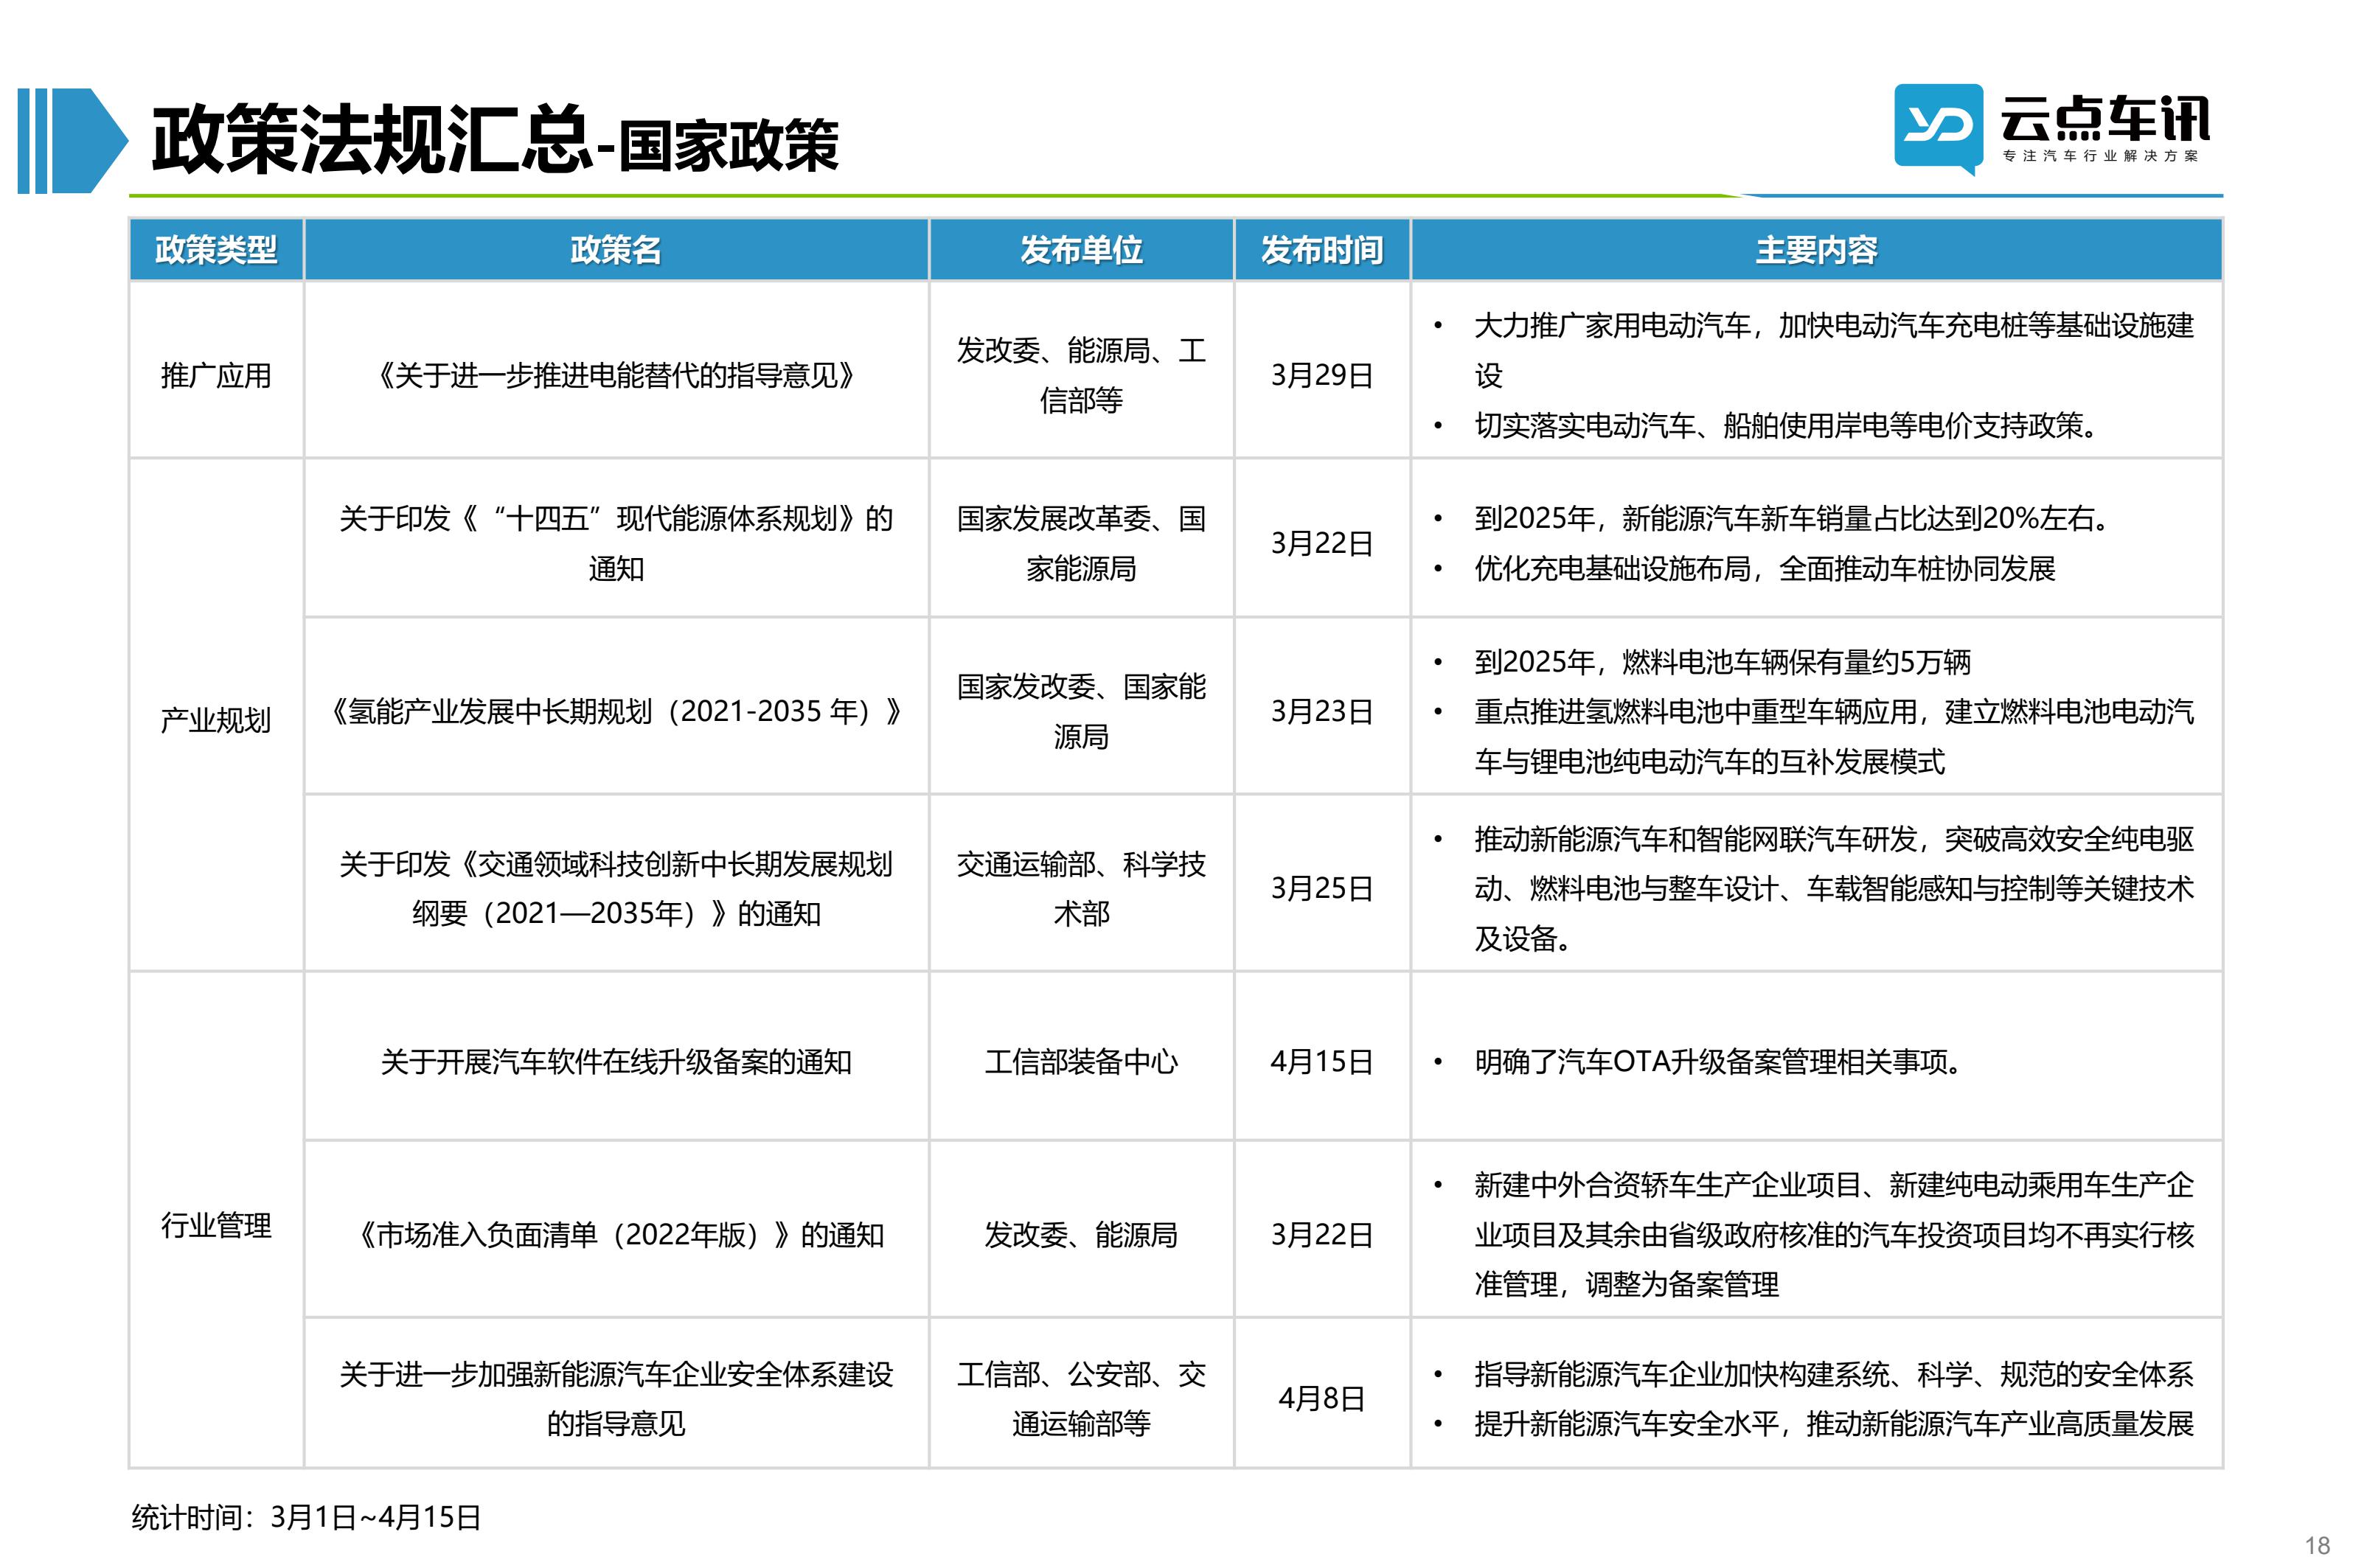Select bullet 优化充电基础设施布局 text
This screenshot has height=1568, width=2353.
click(1764, 568)
